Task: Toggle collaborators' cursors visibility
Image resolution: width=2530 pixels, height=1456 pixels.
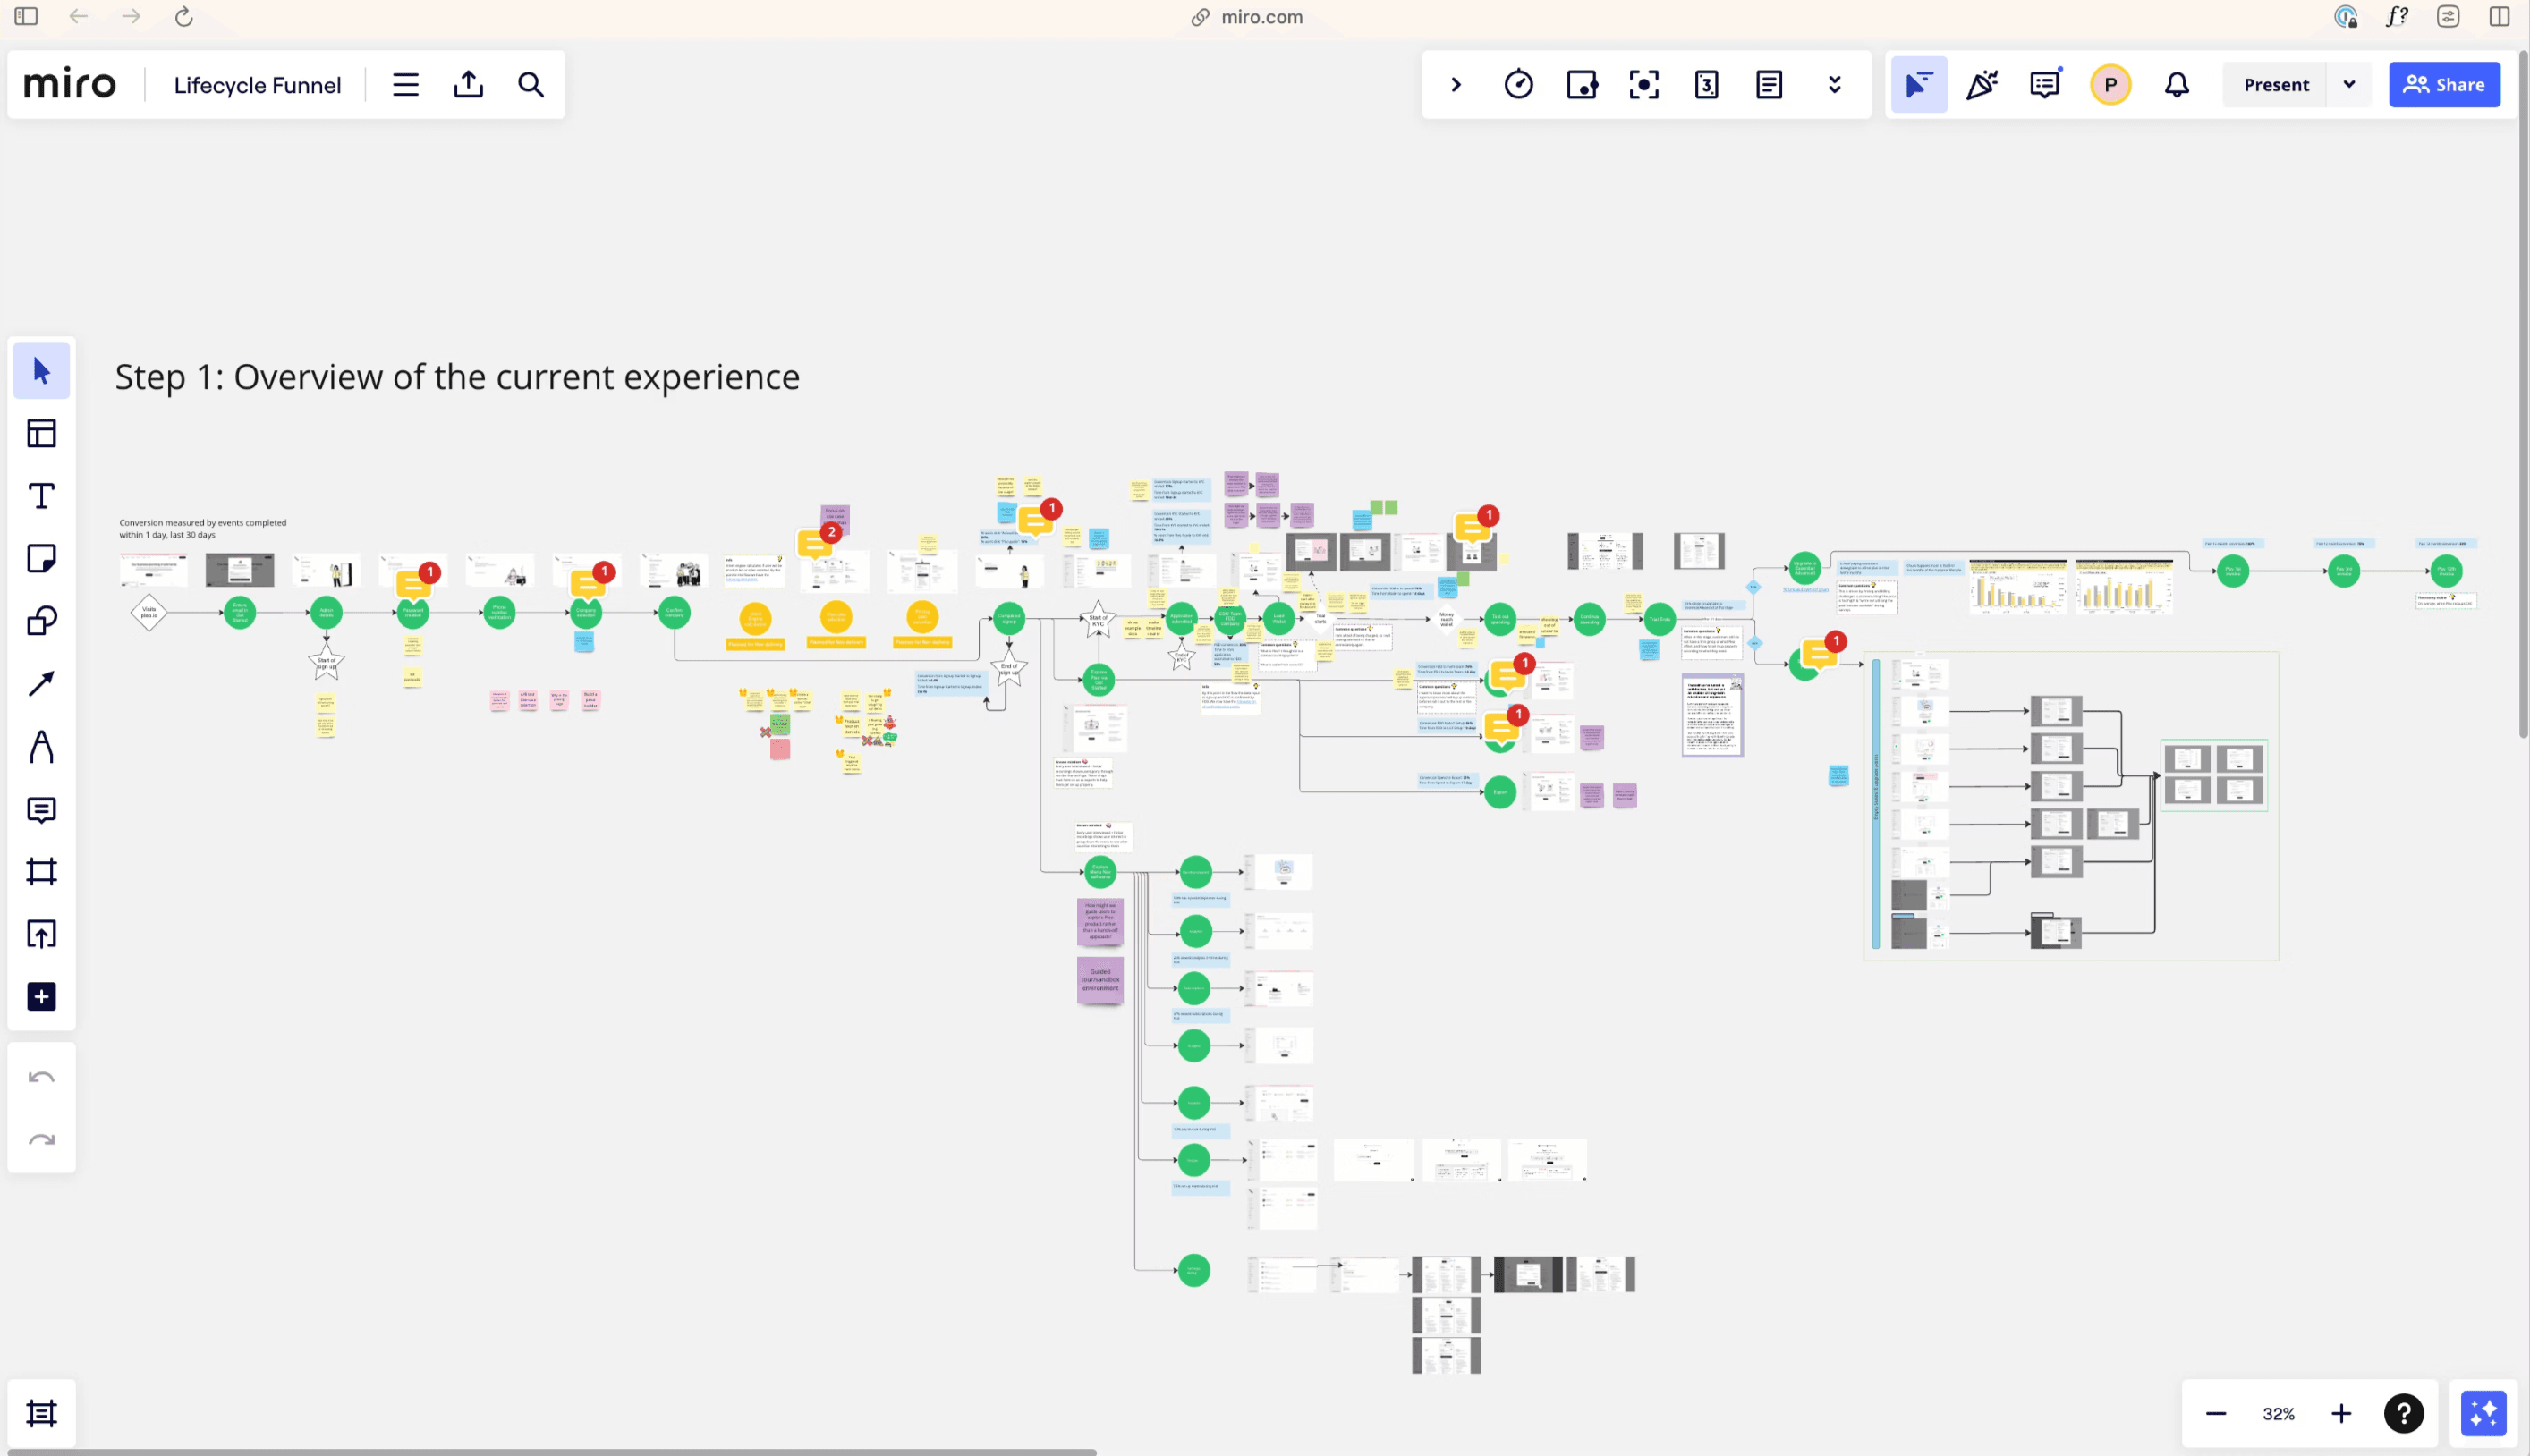Action: click(1918, 85)
